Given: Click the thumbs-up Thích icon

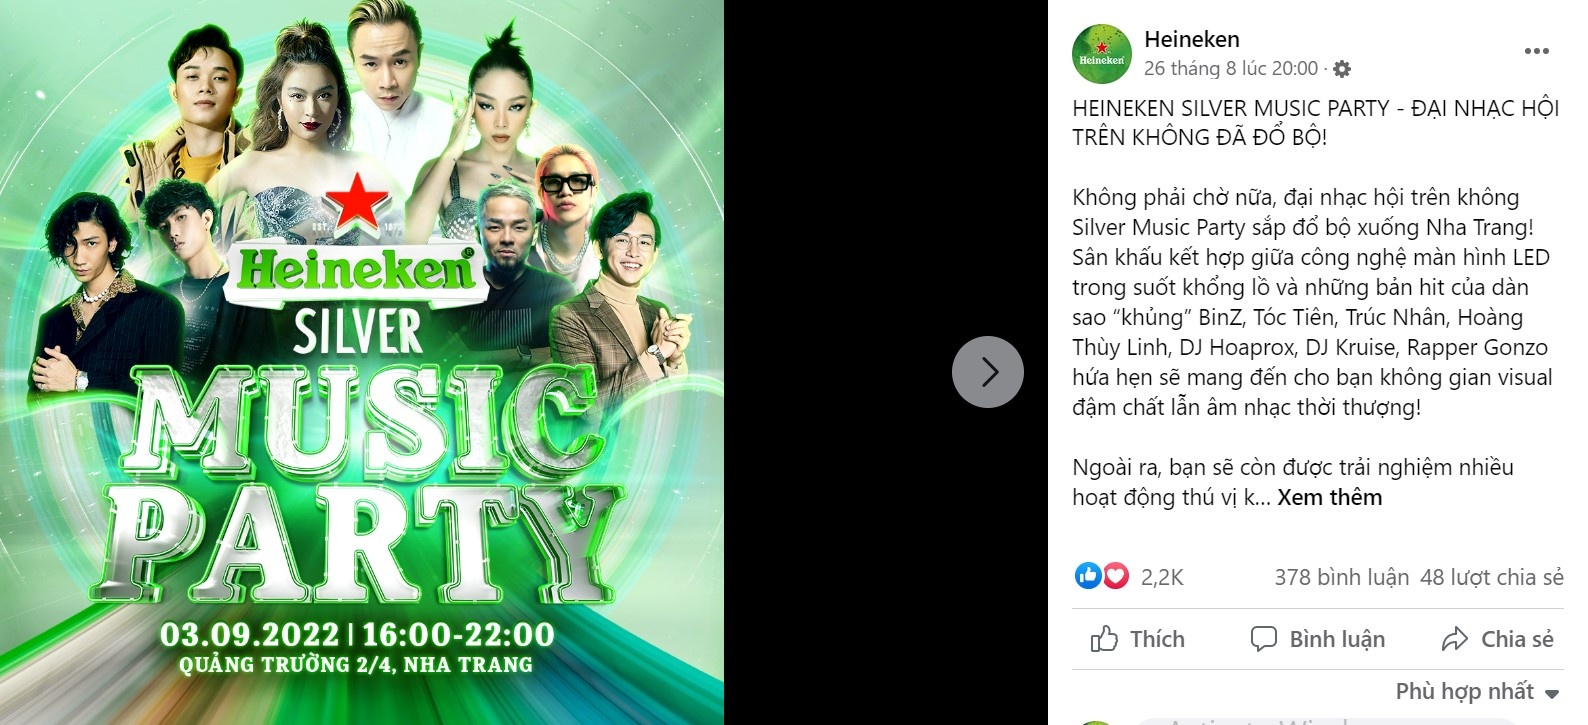Looking at the screenshot, I should point(1104,639).
